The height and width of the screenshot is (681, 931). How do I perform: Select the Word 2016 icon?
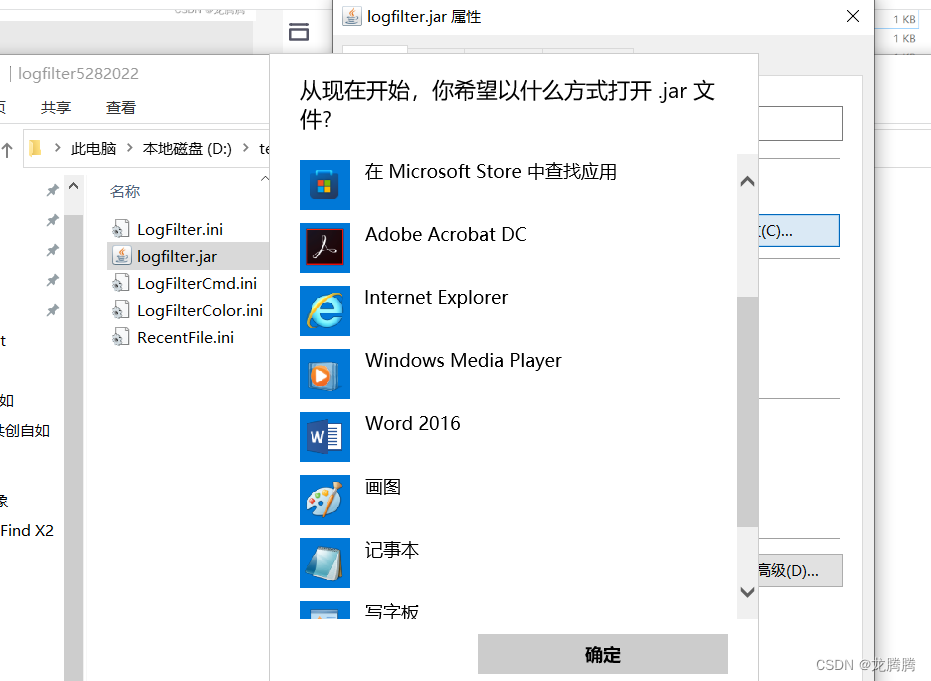[325, 437]
